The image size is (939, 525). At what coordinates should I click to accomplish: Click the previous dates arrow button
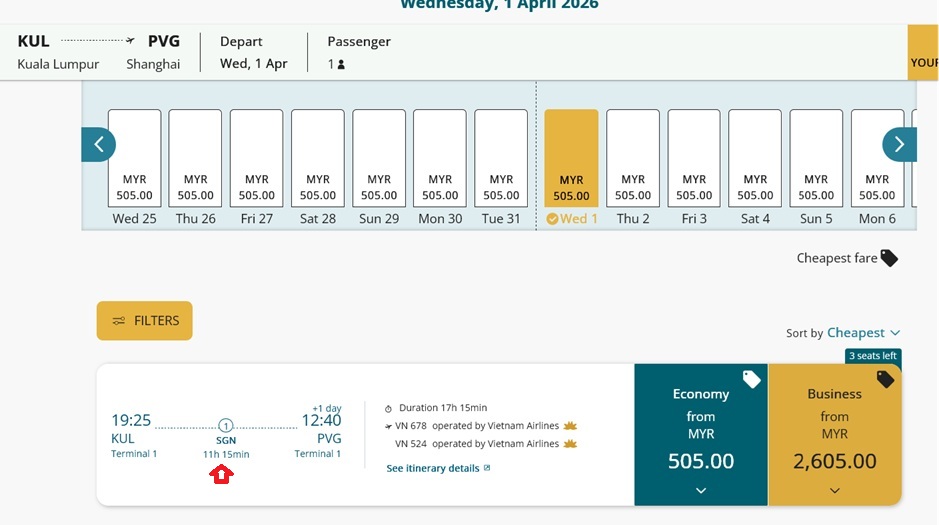(x=98, y=145)
